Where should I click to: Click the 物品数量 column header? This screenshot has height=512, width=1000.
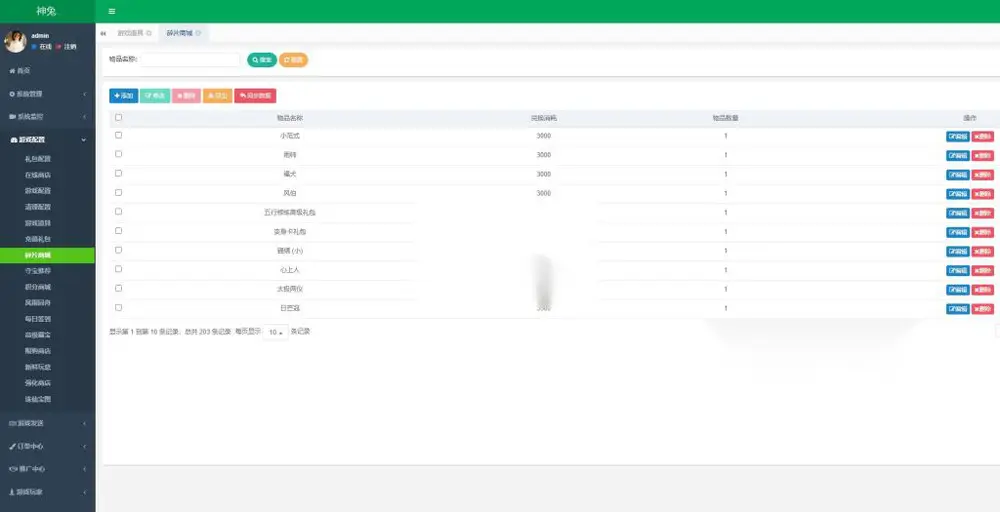[x=725, y=118]
